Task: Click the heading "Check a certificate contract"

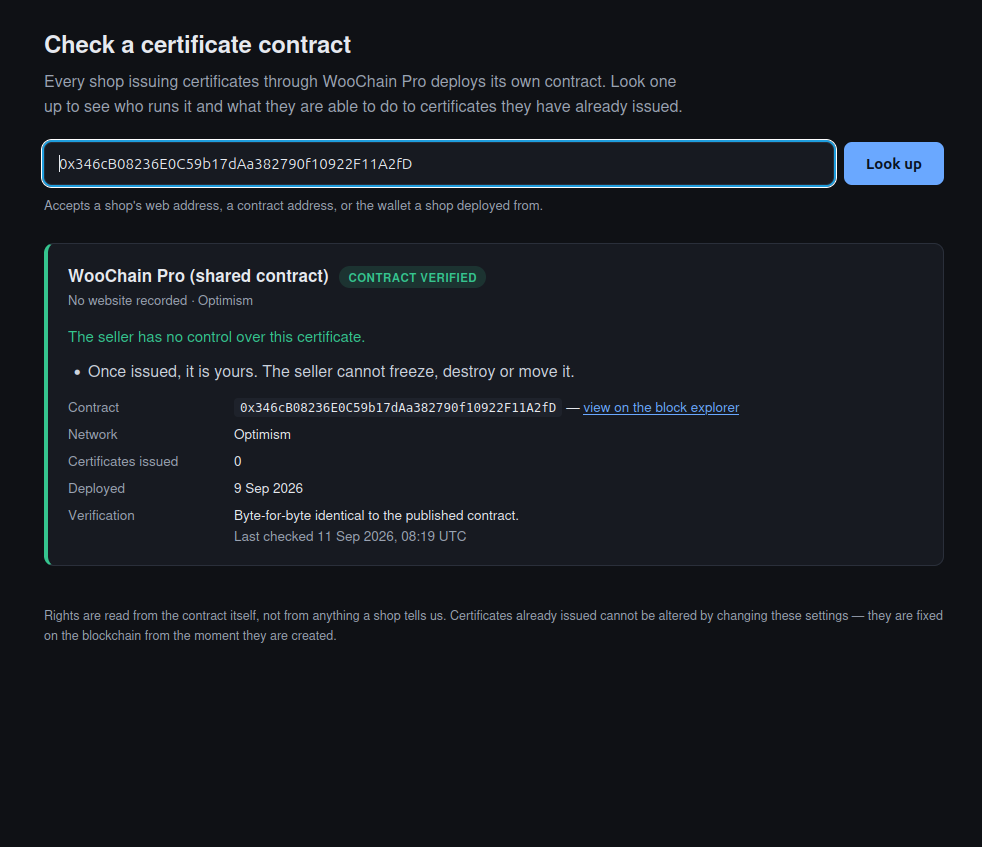Action: (x=197, y=44)
